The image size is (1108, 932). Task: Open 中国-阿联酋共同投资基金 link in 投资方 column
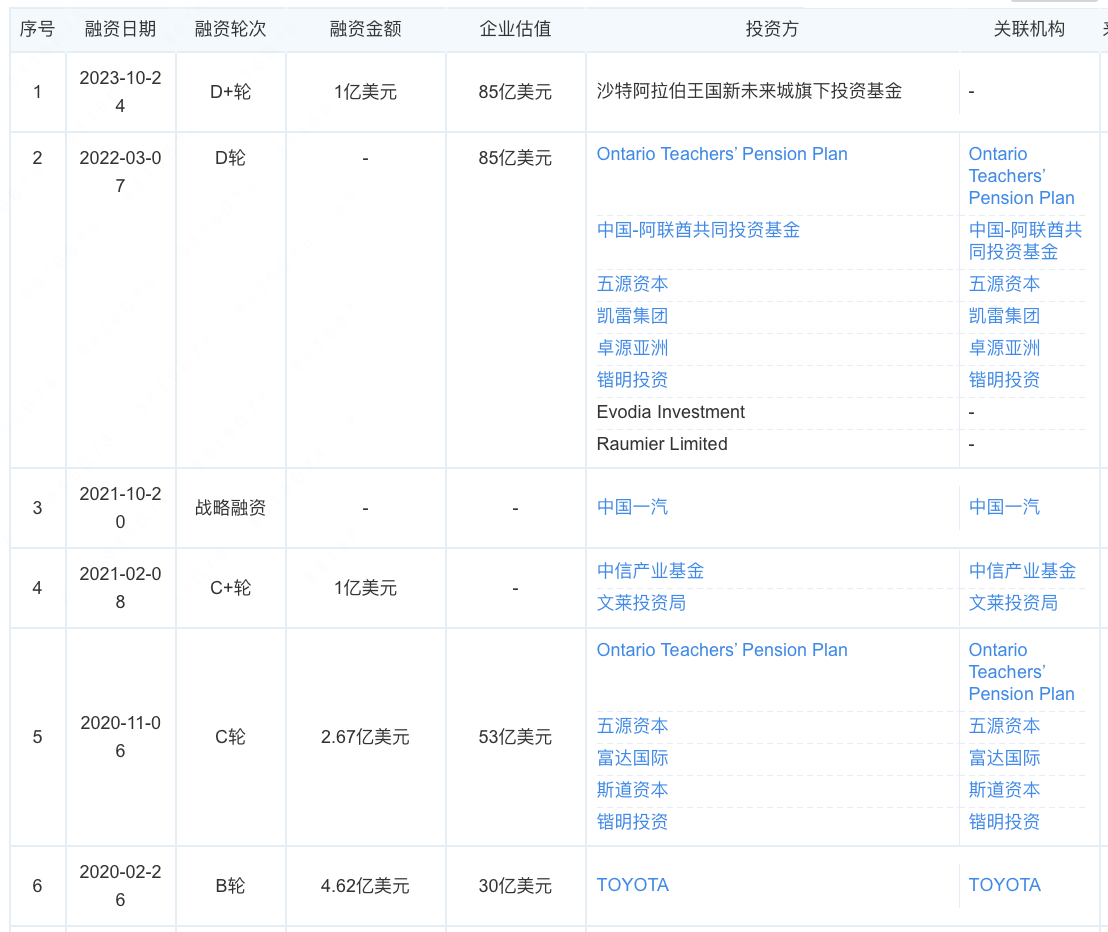(698, 230)
